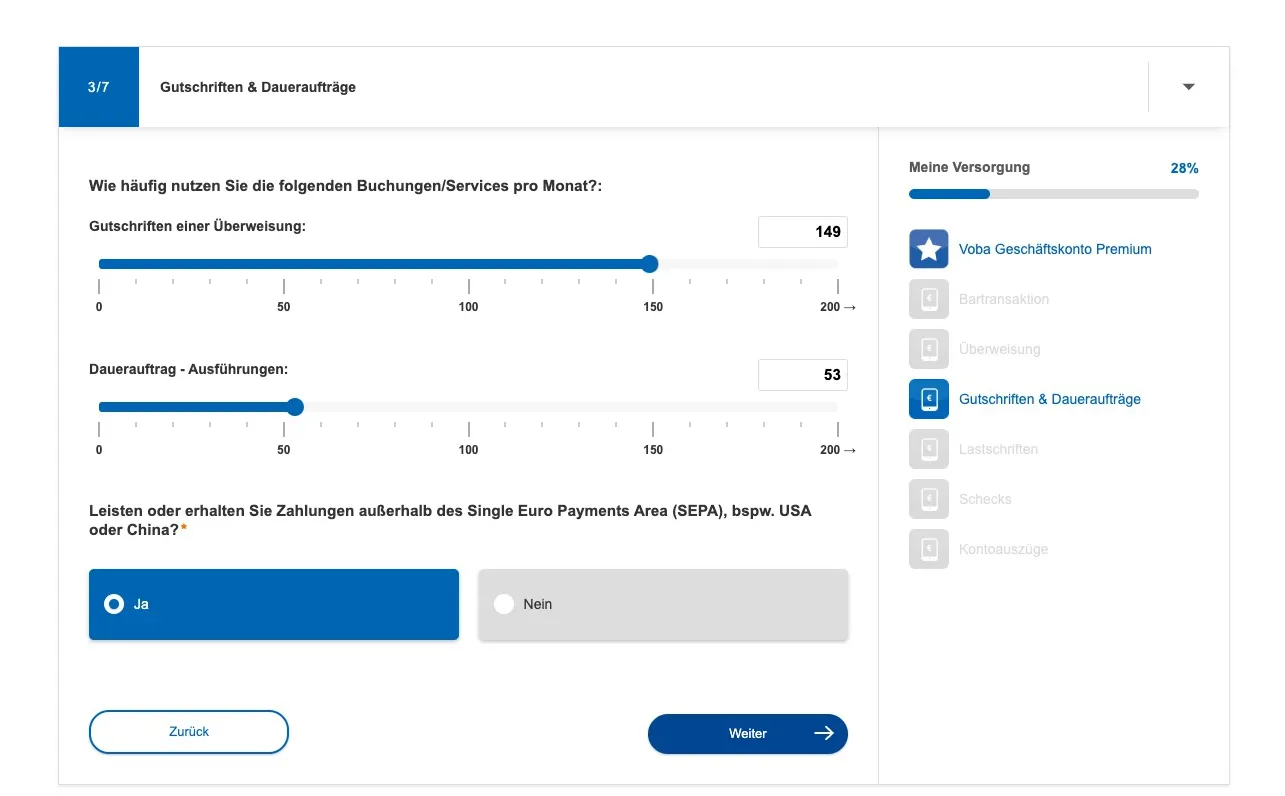Click the 200 → label on Gutschriften slider
Screen dimensions: 1285x796
click(838, 307)
